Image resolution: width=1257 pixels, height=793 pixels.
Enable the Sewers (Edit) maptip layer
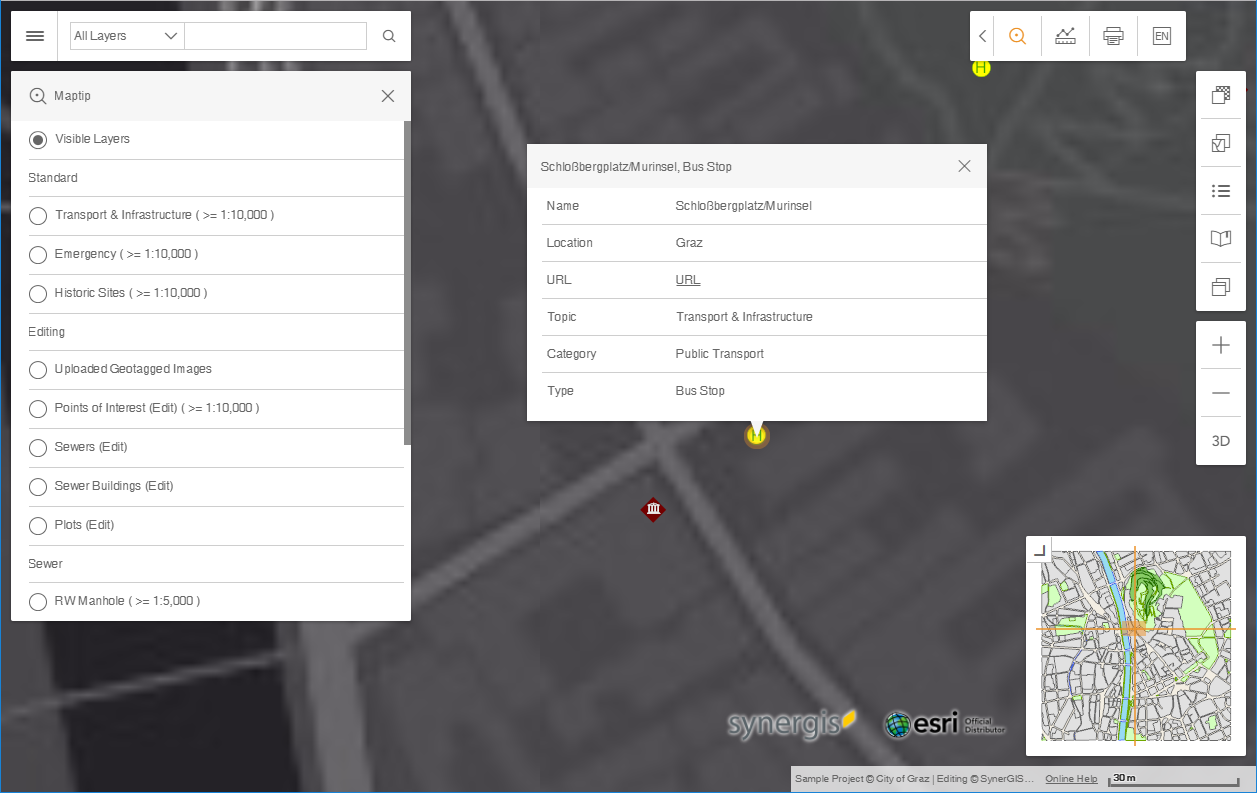[38, 447]
